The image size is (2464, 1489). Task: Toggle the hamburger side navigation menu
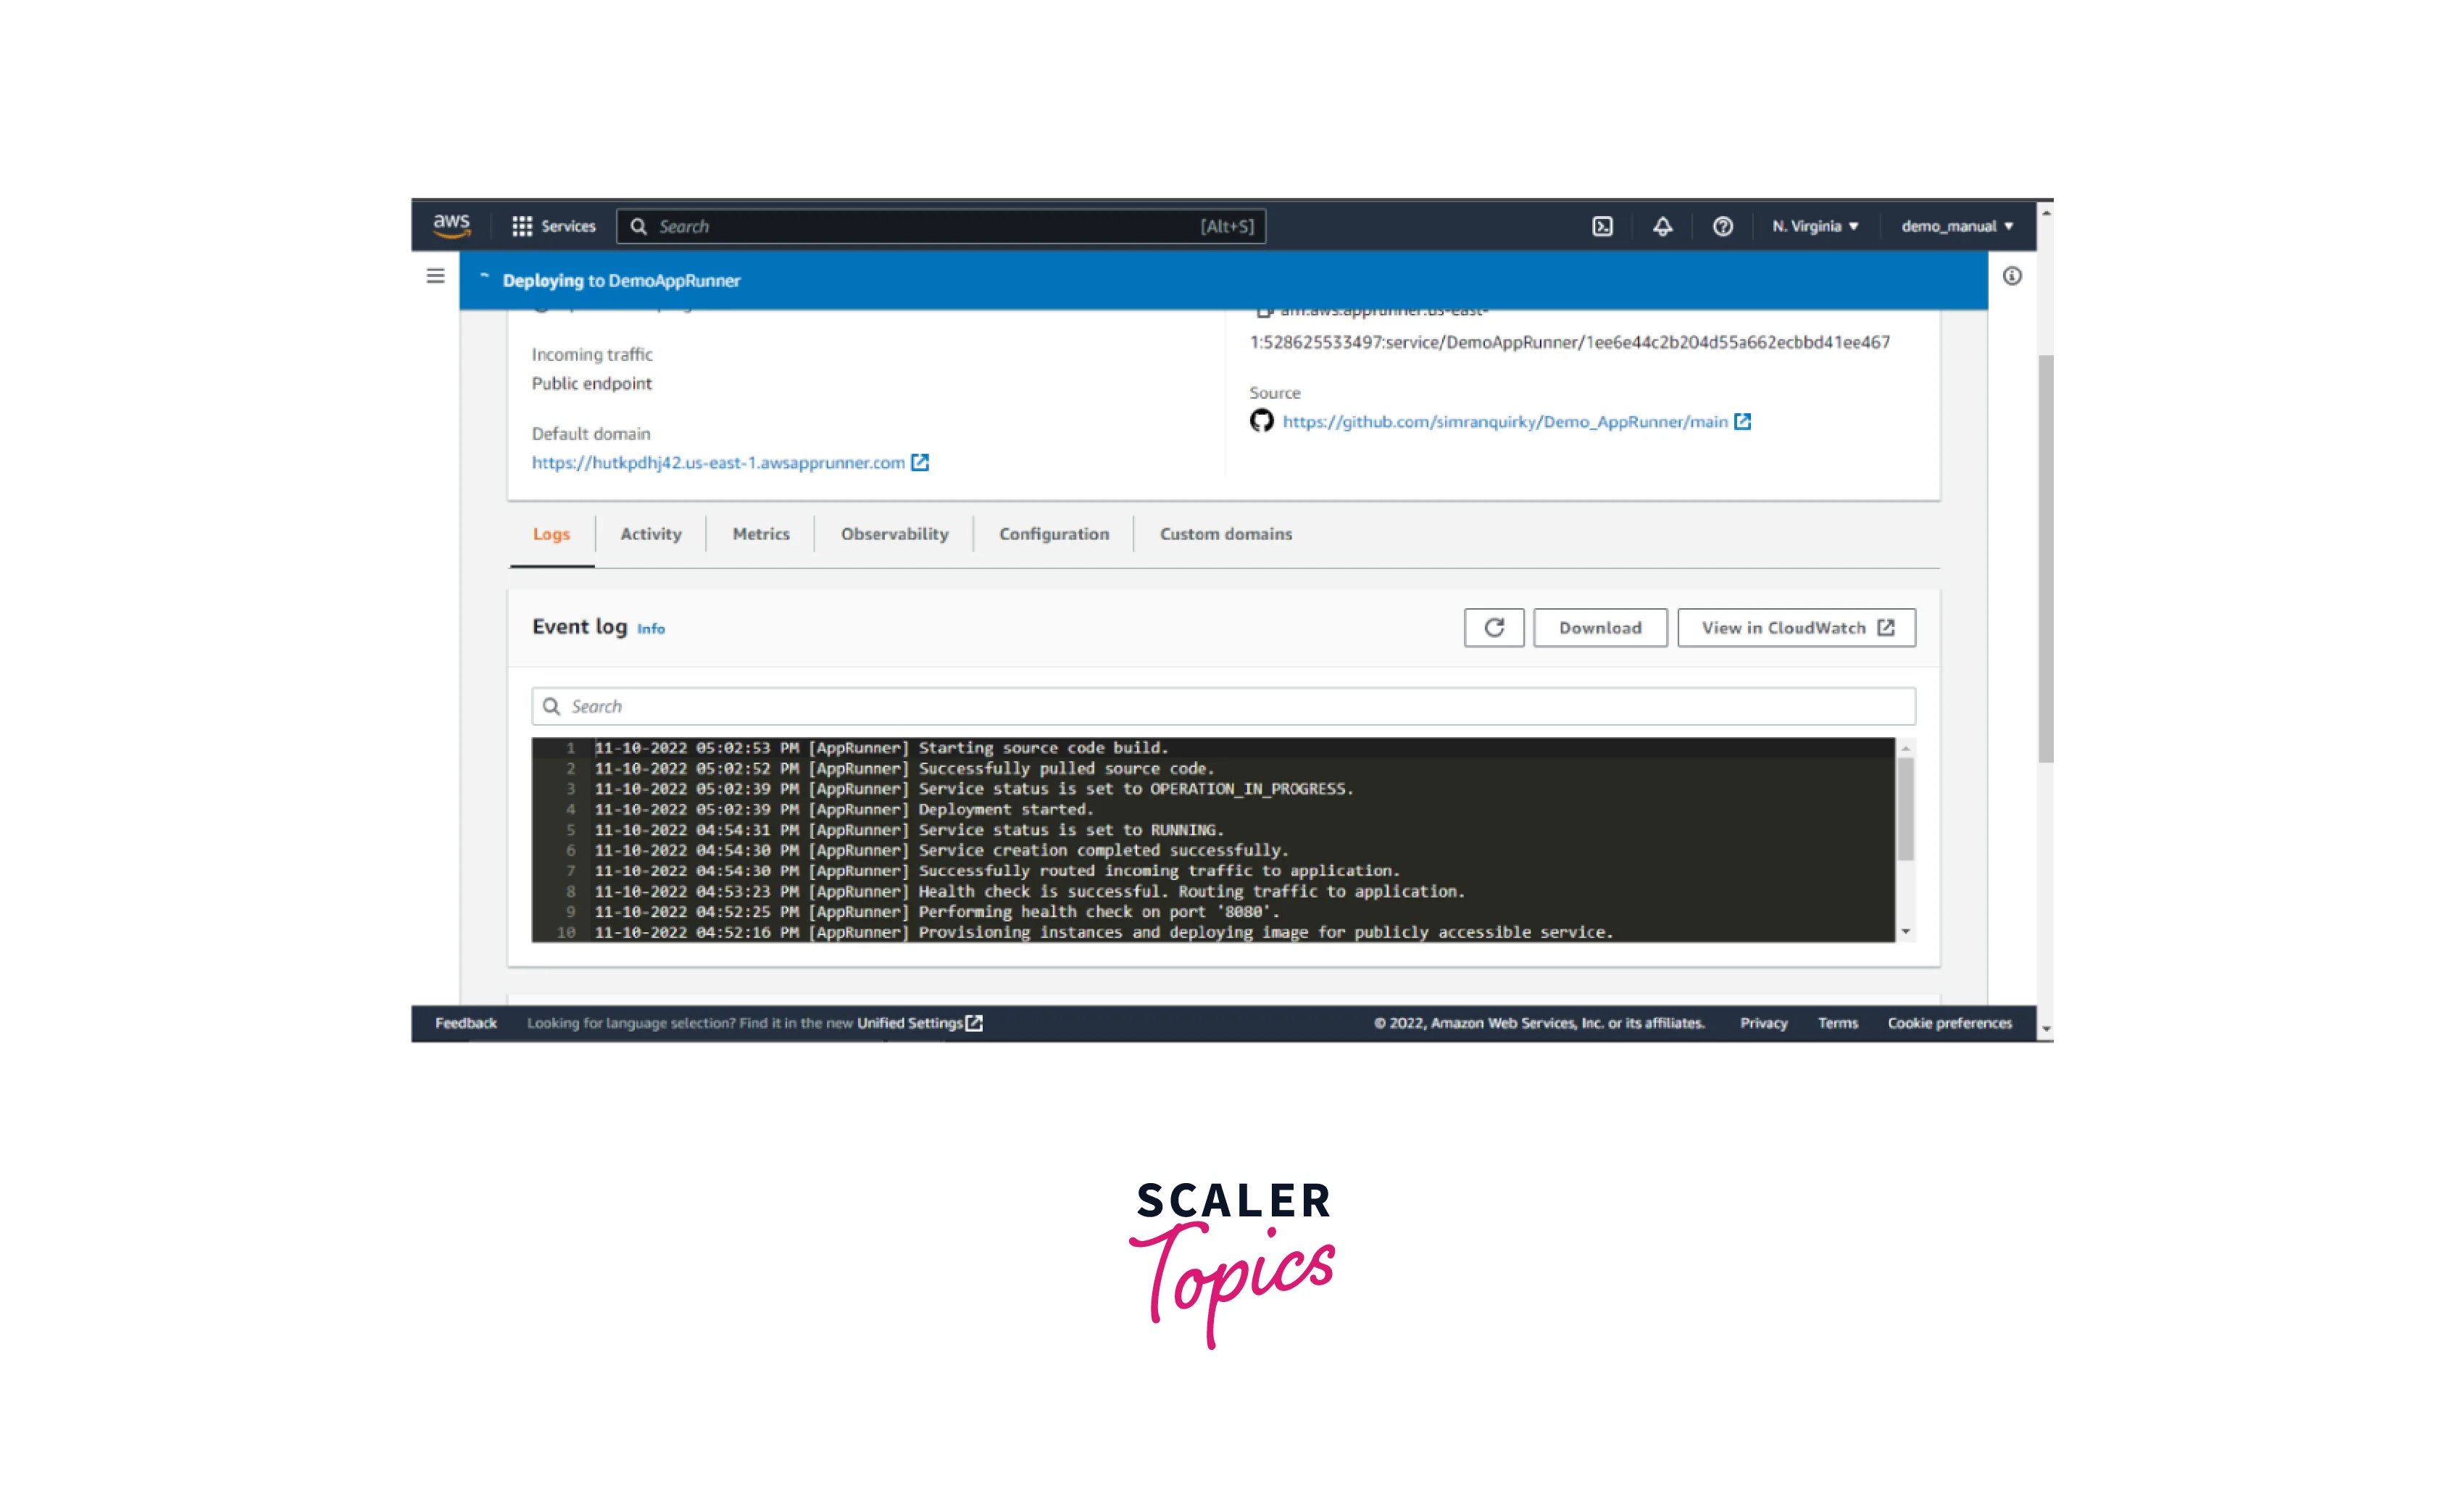(x=435, y=276)
